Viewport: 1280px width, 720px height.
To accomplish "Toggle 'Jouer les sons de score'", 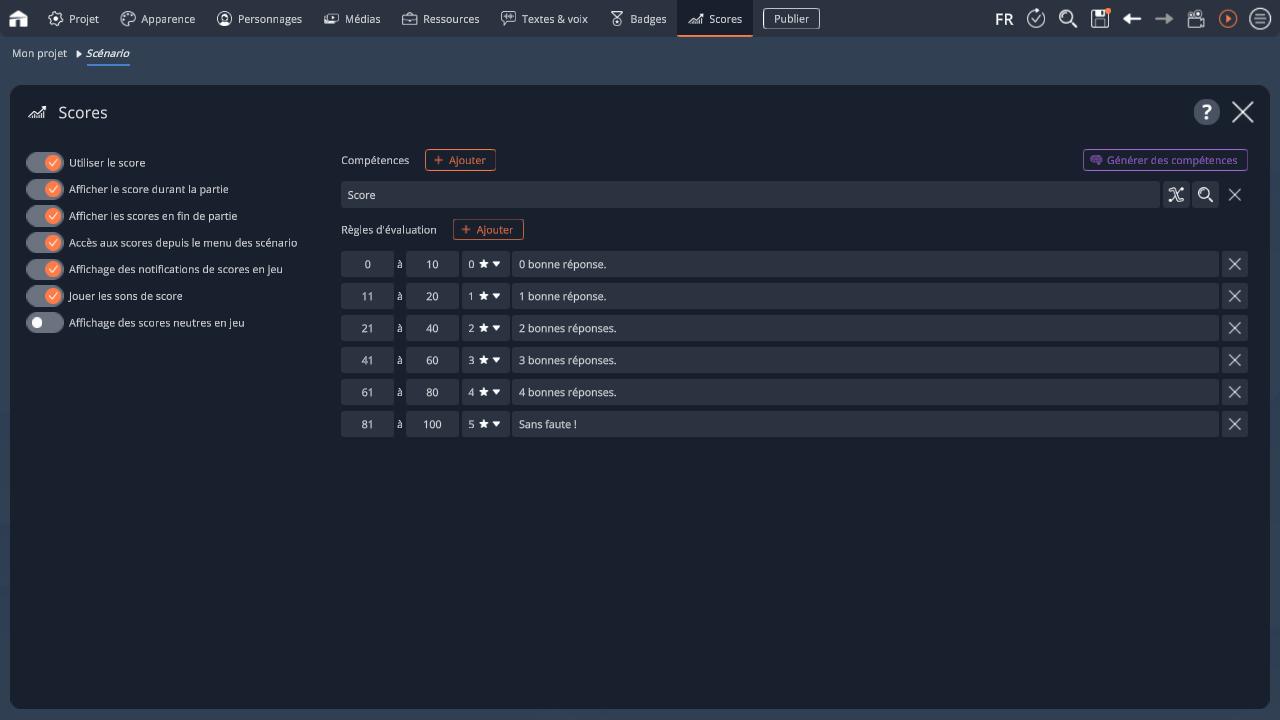I will click(x=45, y=296).
